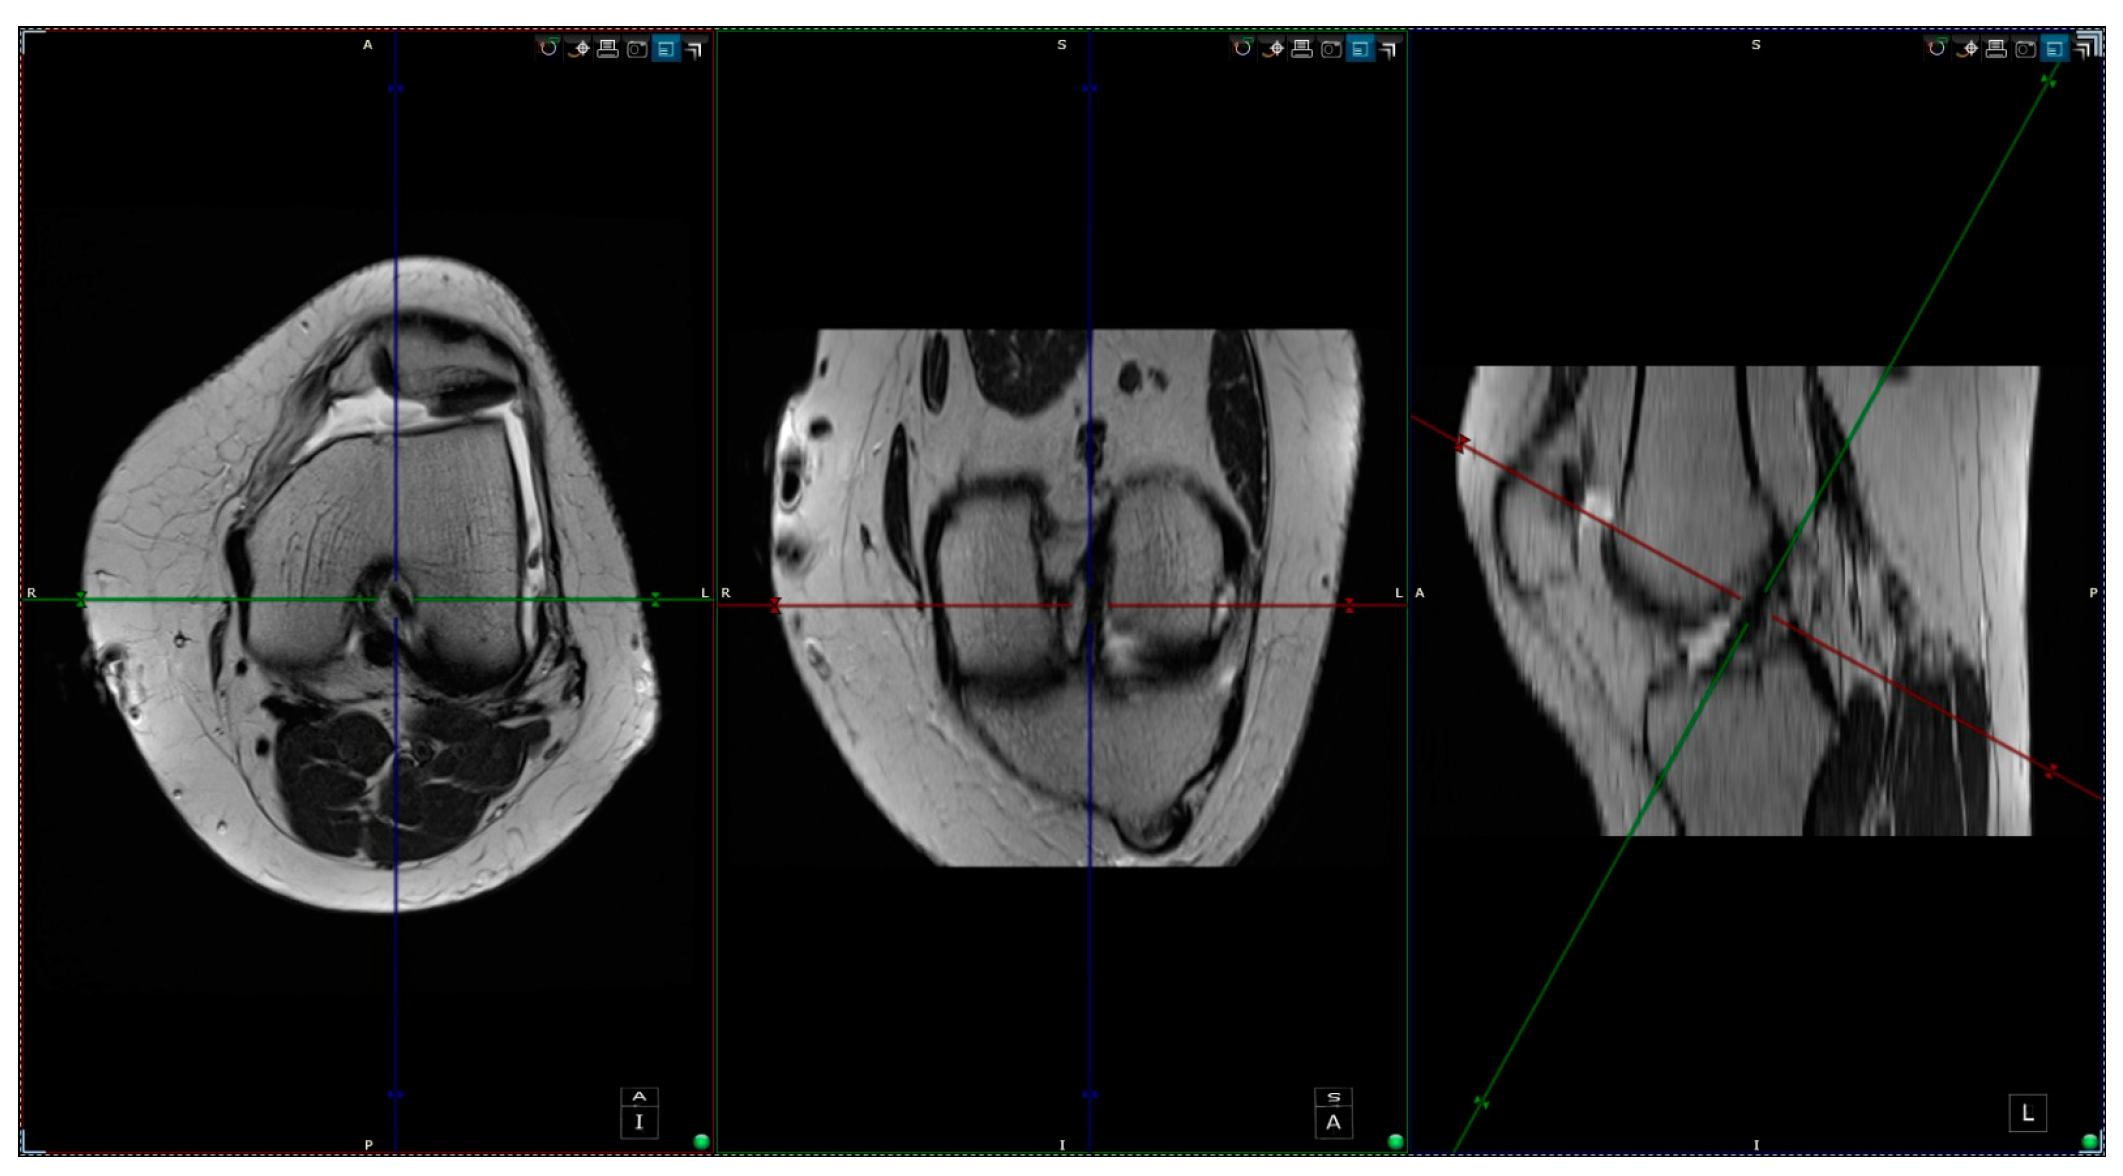This screenshot has height=1176, width=2123.
Task: Click reset rotation icon in coronal view
Action: click(x=1242, y=48)
